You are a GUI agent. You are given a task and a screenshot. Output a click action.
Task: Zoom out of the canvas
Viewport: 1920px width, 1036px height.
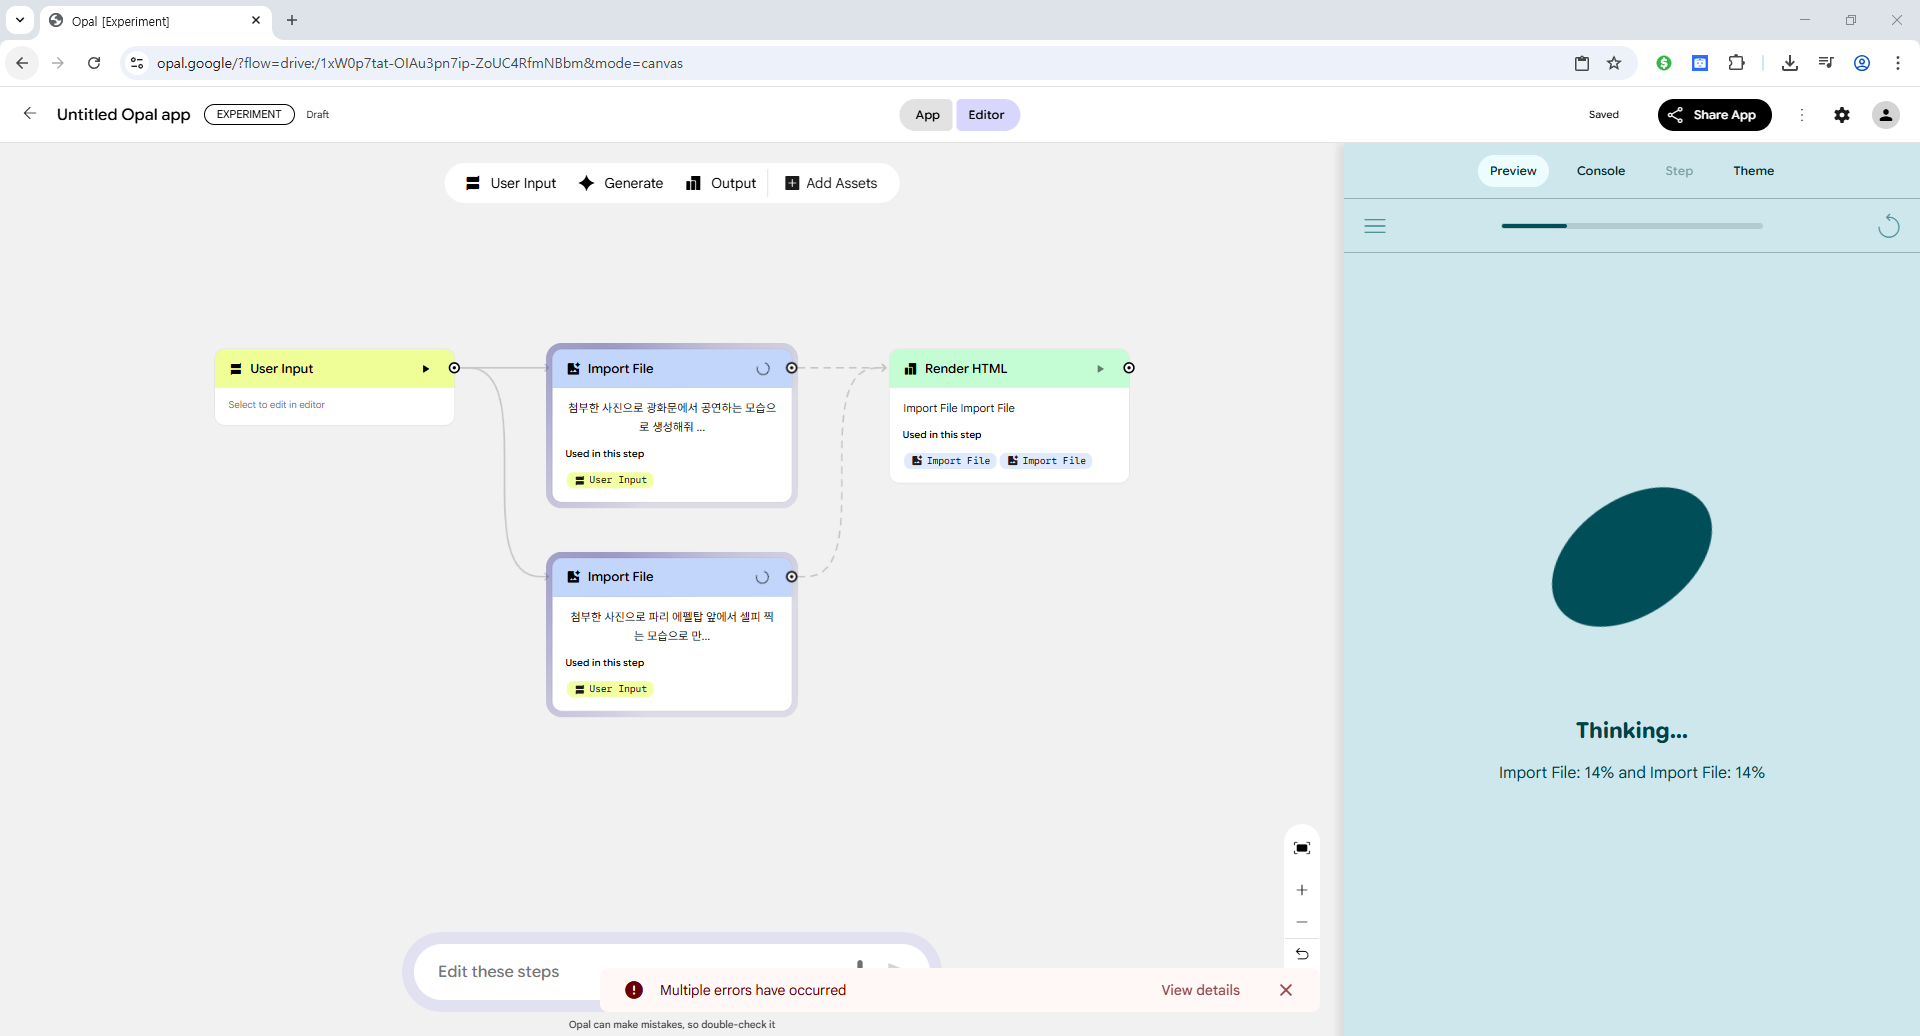pos(1302,922)
